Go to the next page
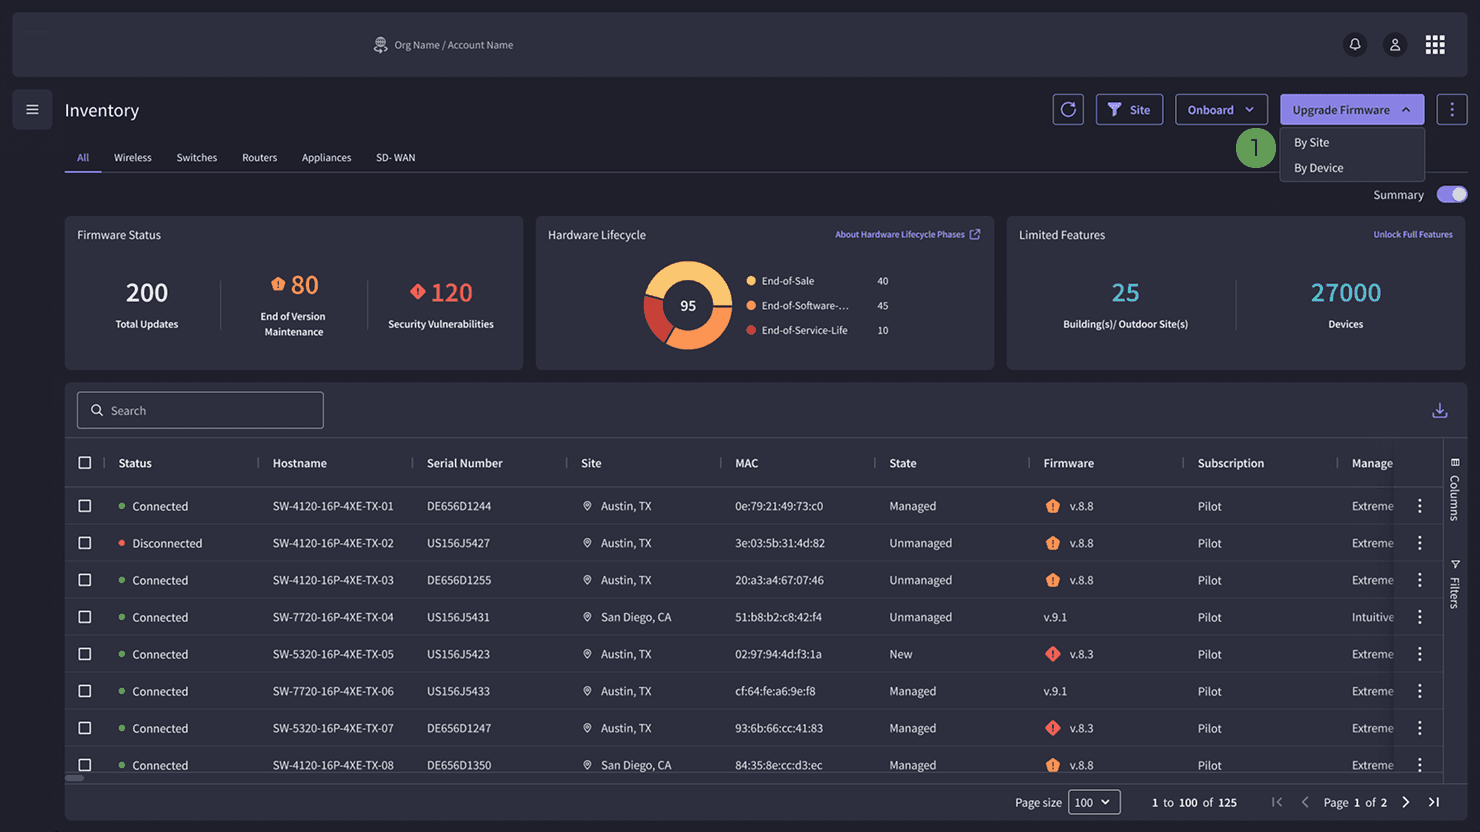The image size is (1480, 832). pos(1406,802)
